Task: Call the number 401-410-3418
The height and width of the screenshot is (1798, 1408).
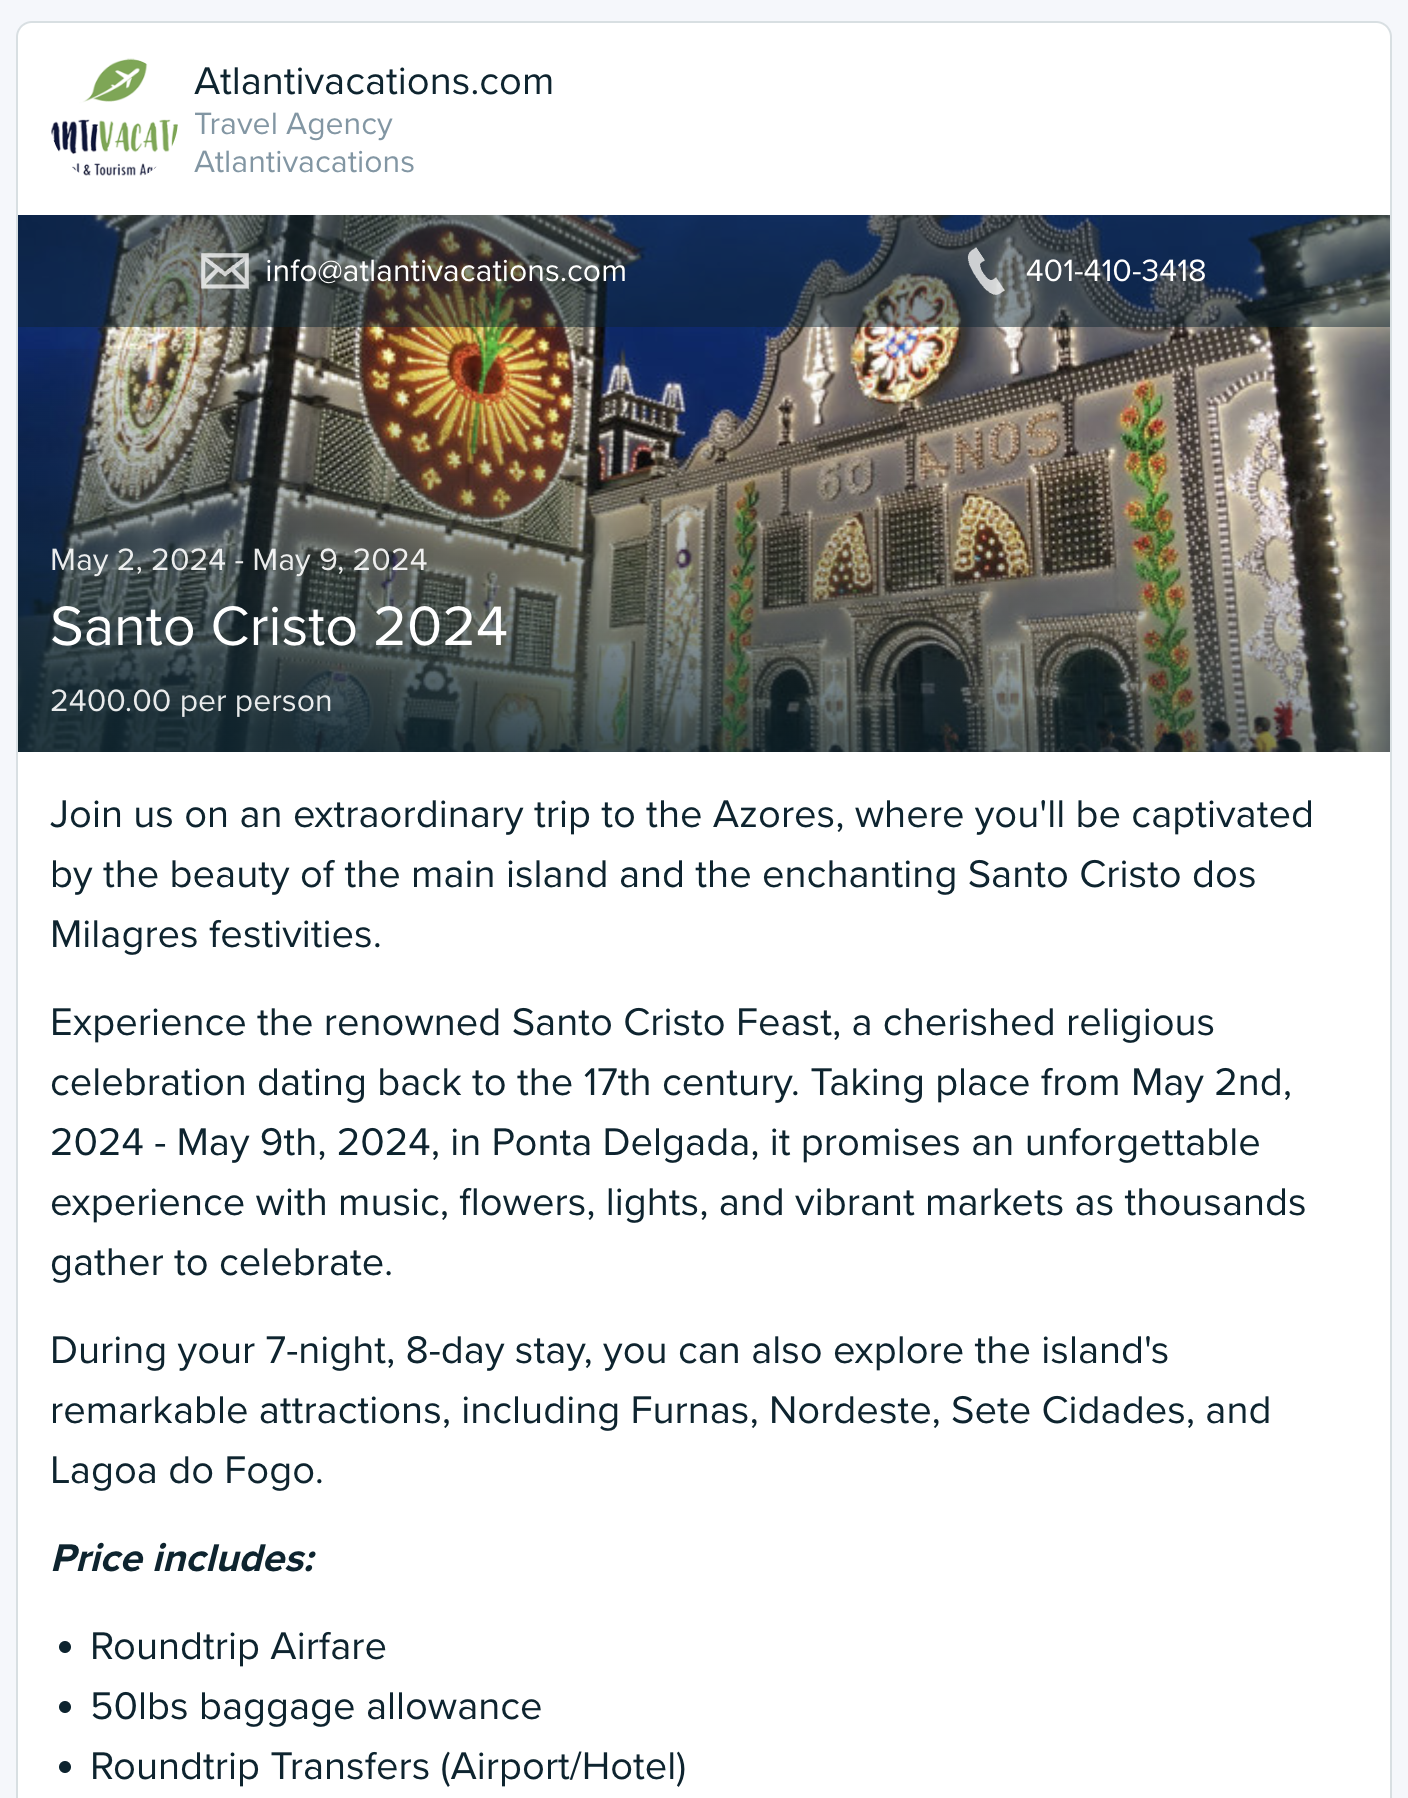Action: pos(1115,271)
